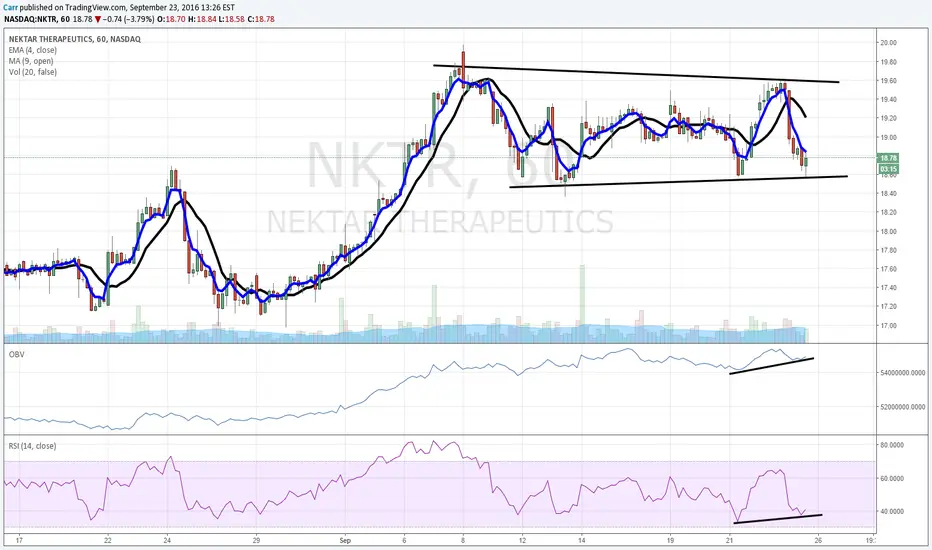Click the '20.00' price axis label

coord(889,43)
